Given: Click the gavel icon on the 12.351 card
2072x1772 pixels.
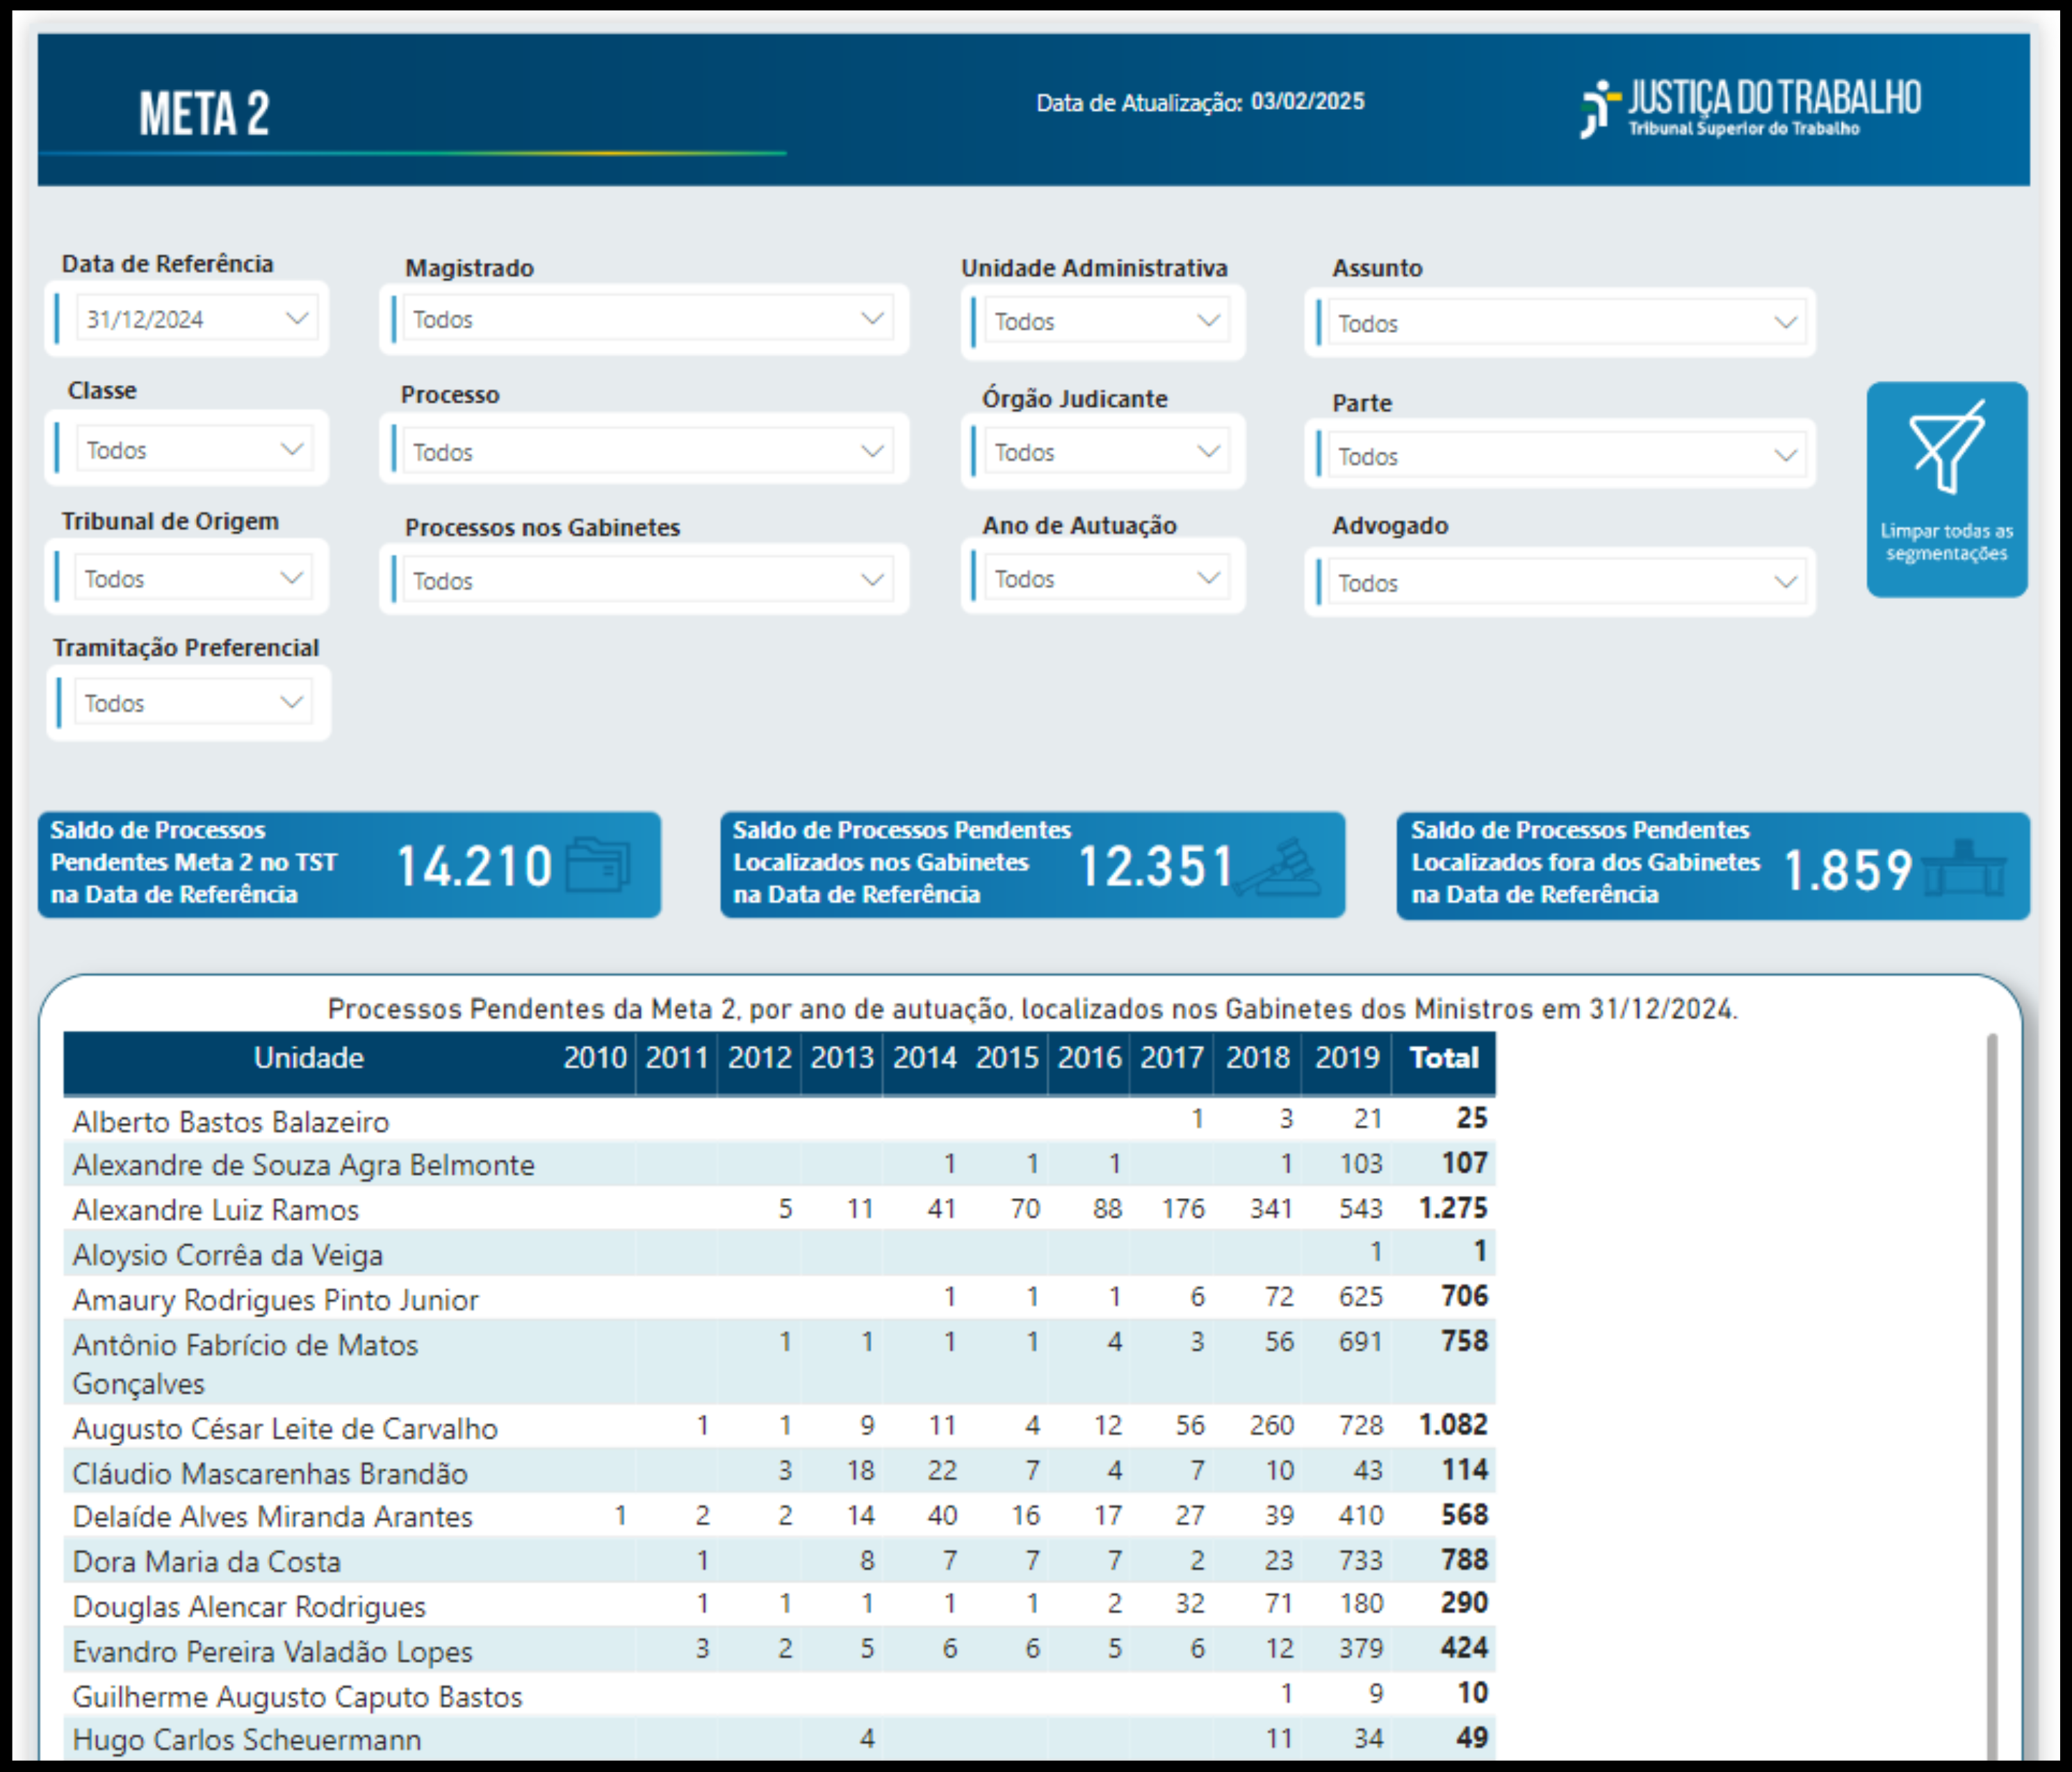Looking at the screenshot, I should click(1278, 866).
